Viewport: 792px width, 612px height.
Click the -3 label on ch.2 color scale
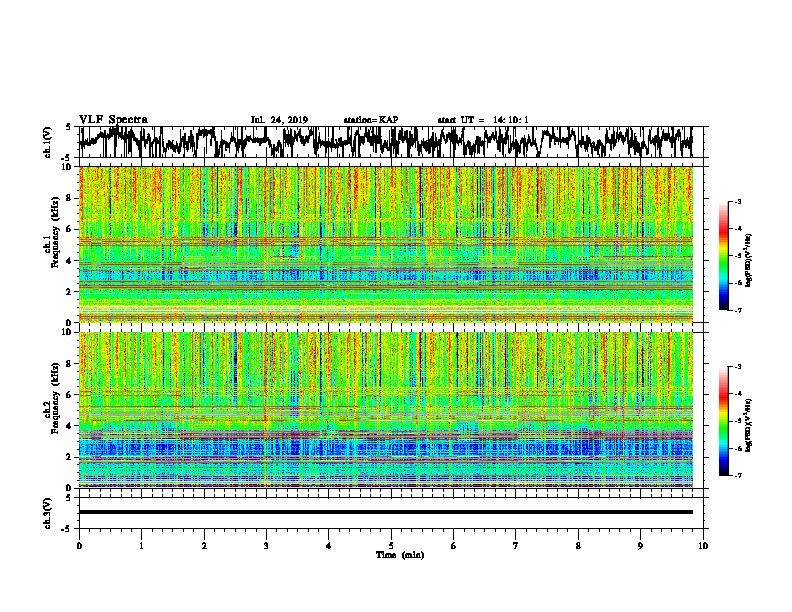tap(737, 367)
